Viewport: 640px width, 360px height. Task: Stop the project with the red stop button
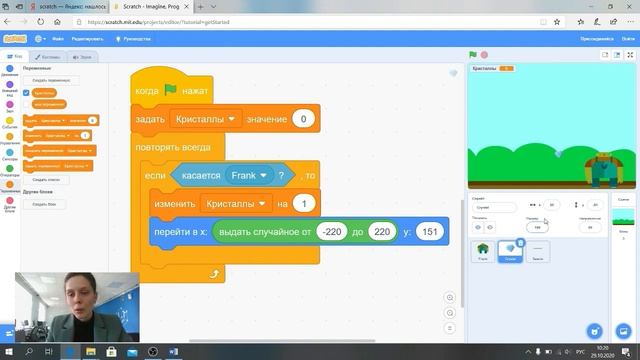point(484,55)
